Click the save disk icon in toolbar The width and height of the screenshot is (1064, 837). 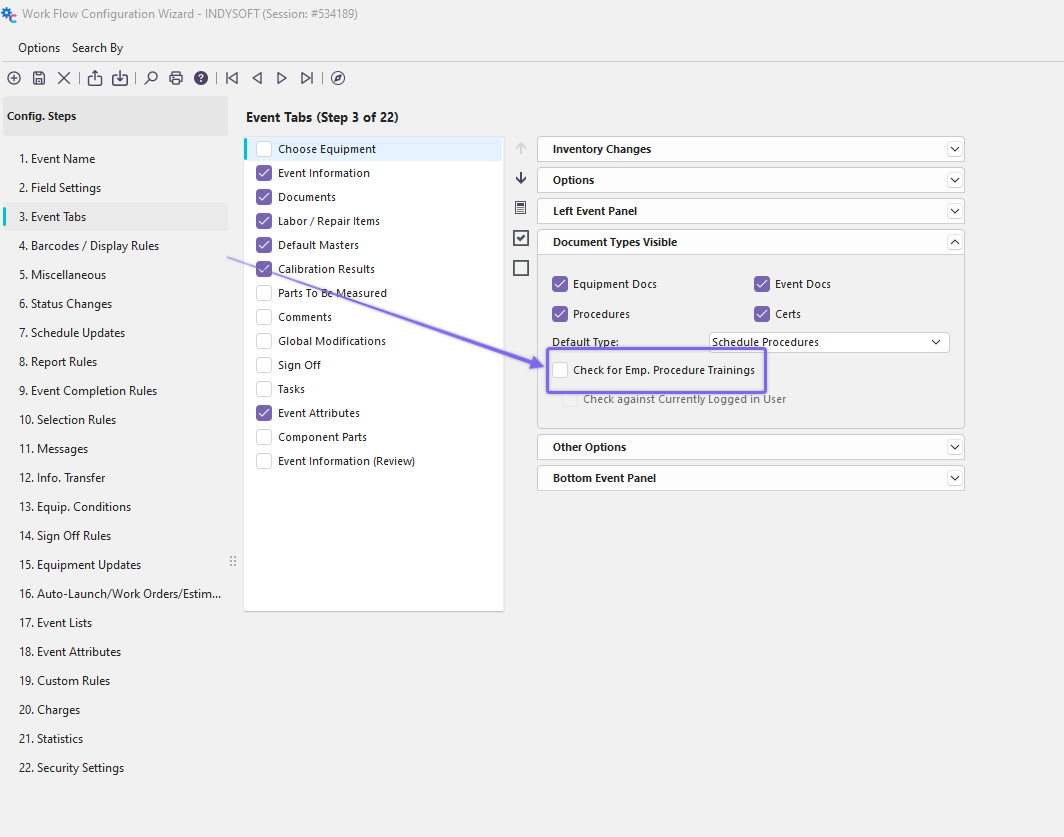pos(39,78)
